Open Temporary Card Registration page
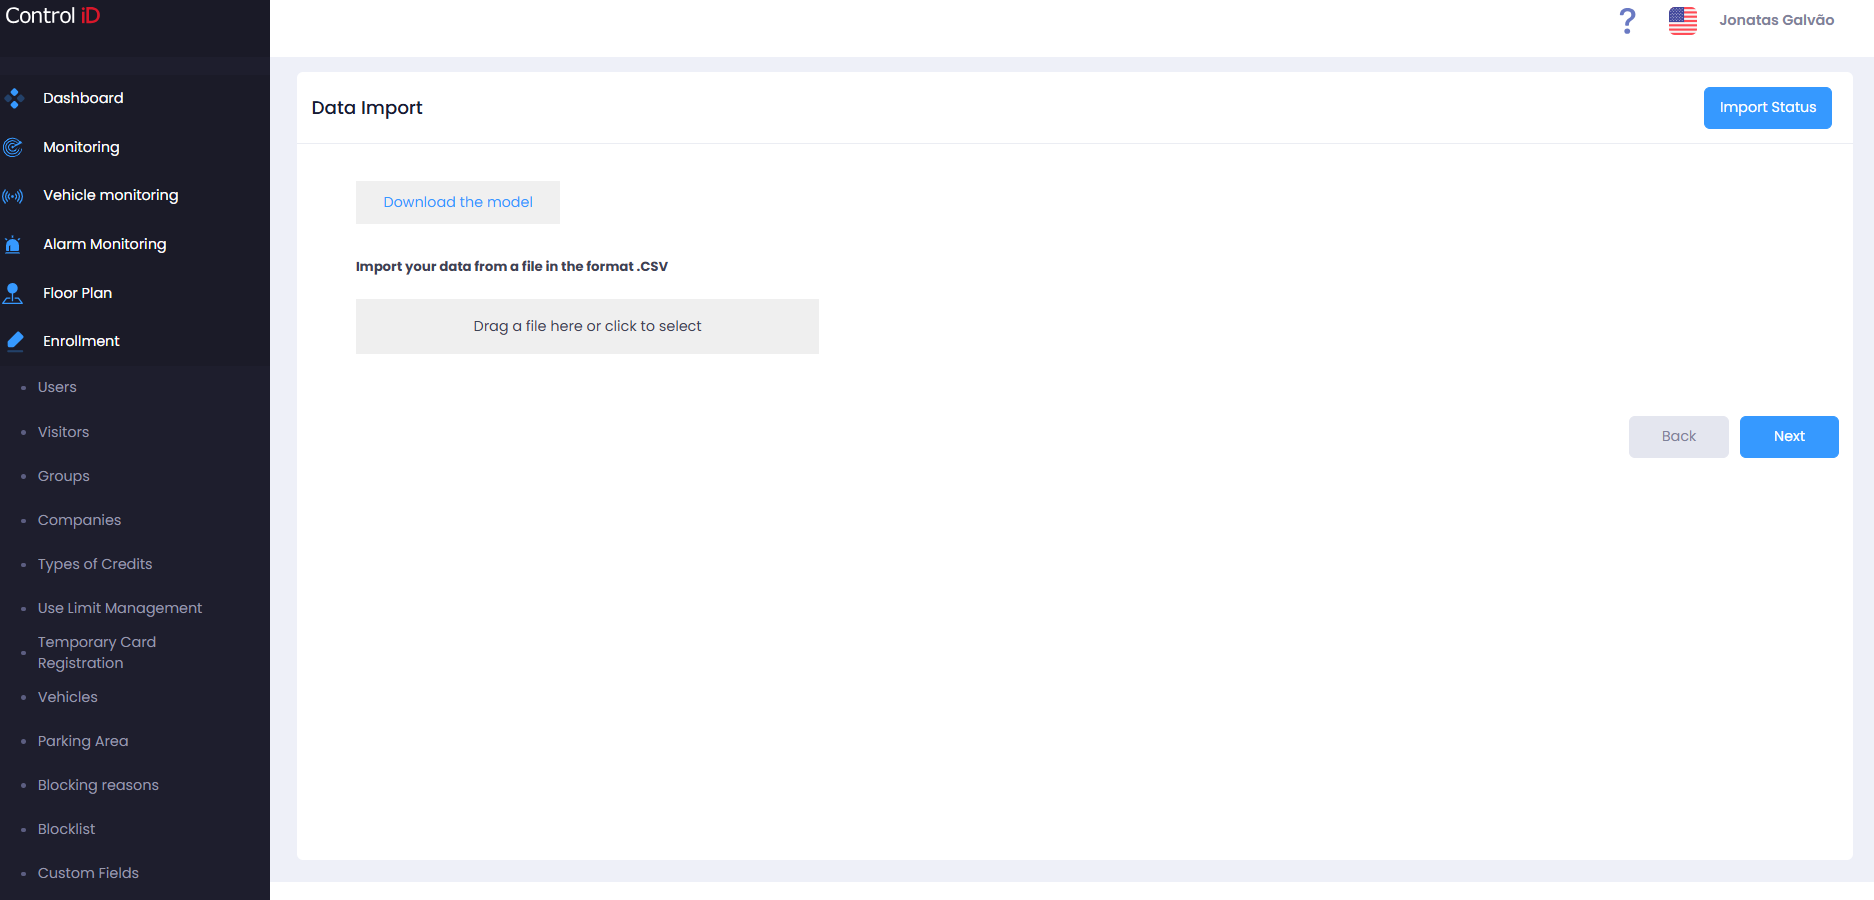The height and width of the screenshot is (900, 1874). tap(97, 652)
